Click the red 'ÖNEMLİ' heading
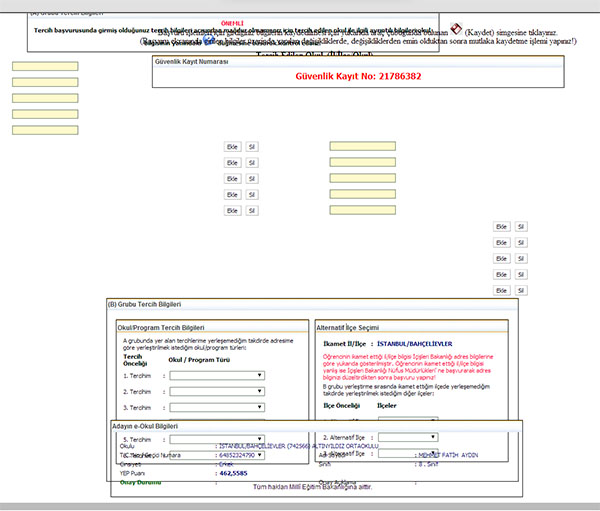This screenshot has height=511, width=600. (232, 23)
